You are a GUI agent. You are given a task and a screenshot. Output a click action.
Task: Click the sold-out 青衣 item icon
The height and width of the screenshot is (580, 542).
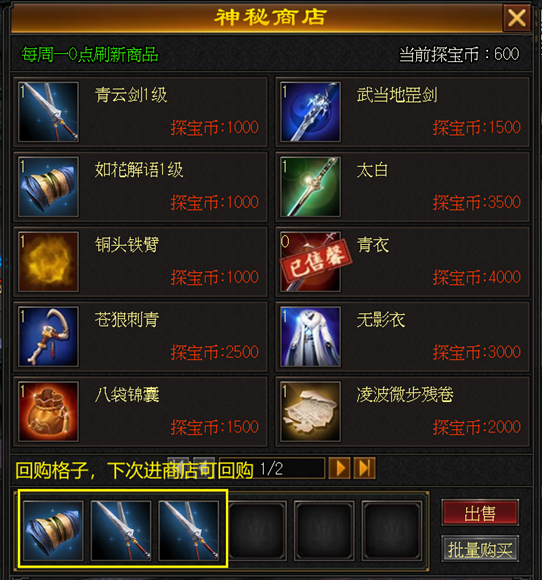click(x=310, y=262)
